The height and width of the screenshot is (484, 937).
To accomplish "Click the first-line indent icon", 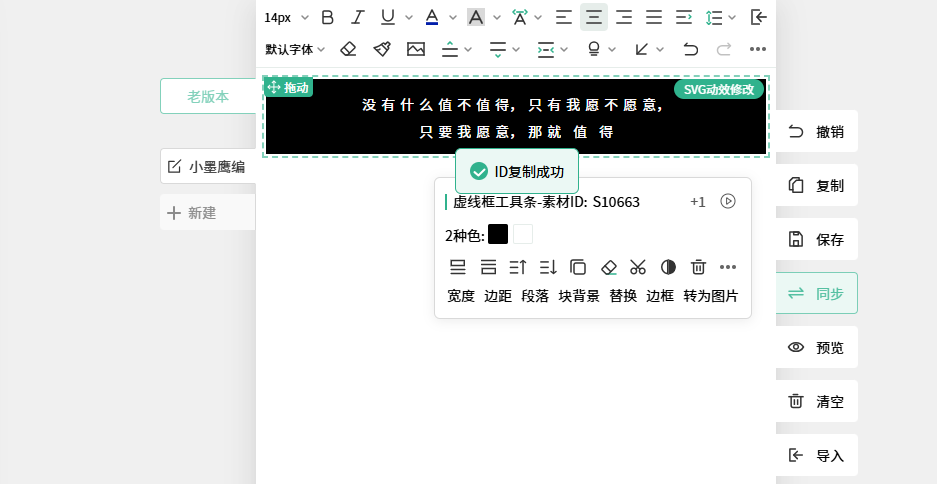I will pyautogui.click(x=684, y=17).
